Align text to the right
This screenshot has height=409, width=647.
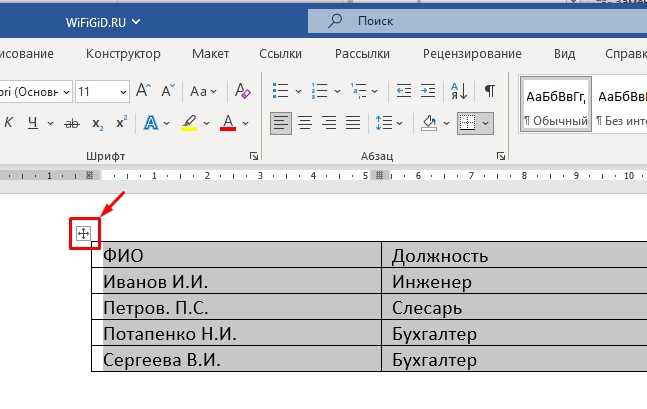pyautogui.click(x=329, y=123)
